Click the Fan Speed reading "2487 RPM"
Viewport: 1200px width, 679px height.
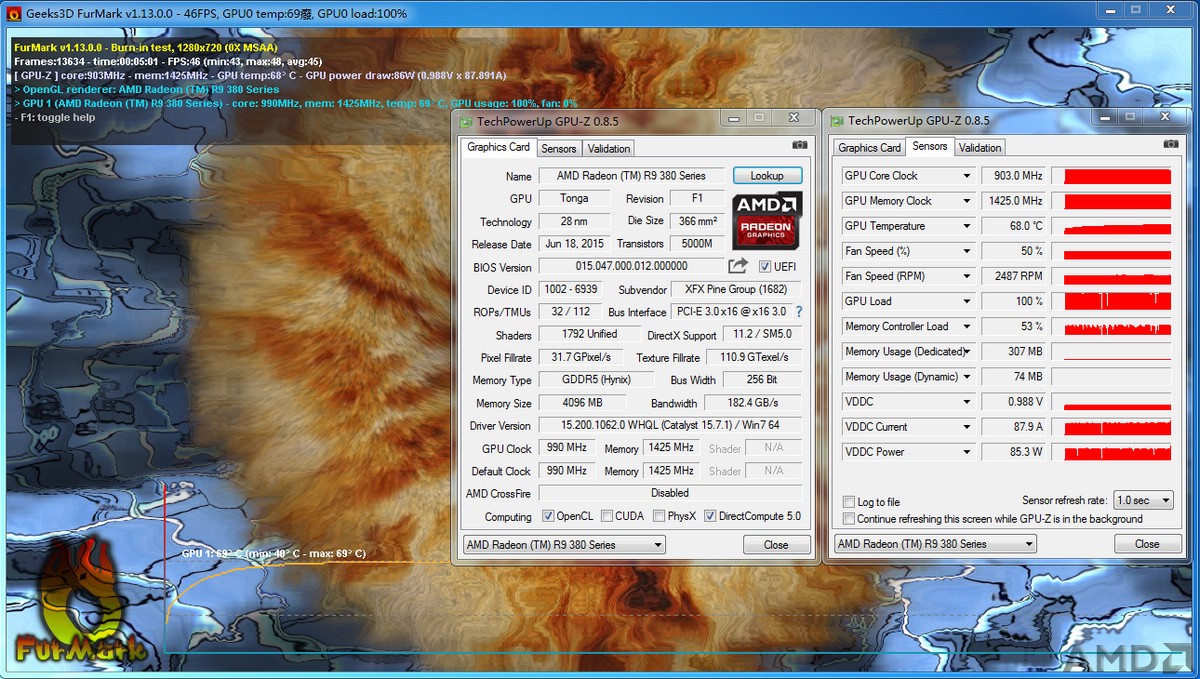(1014, 276)
